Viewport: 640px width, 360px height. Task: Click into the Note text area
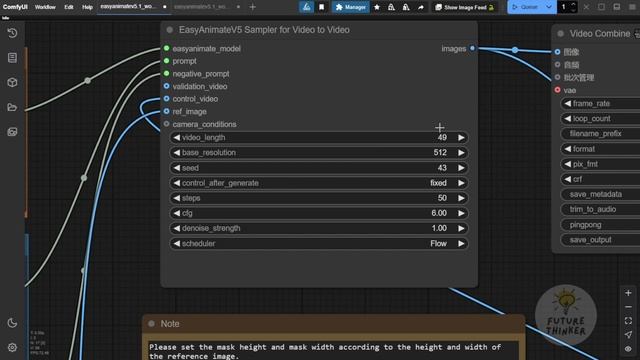pyautogui.click(x=333, y=351)
